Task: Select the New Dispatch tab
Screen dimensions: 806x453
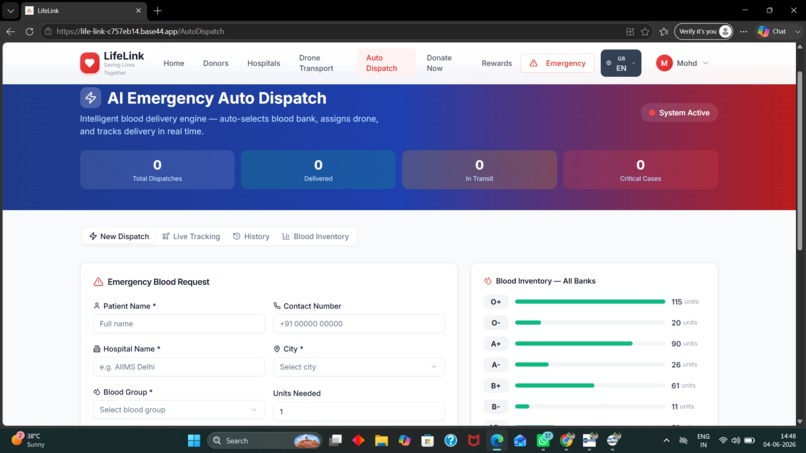Action: [x=119, y=237]
